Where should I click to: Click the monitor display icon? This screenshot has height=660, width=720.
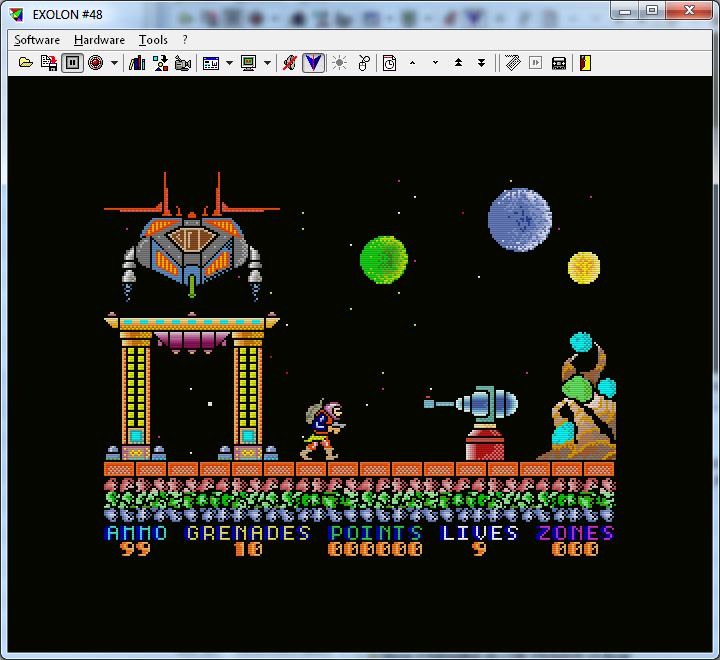point(248,63)
